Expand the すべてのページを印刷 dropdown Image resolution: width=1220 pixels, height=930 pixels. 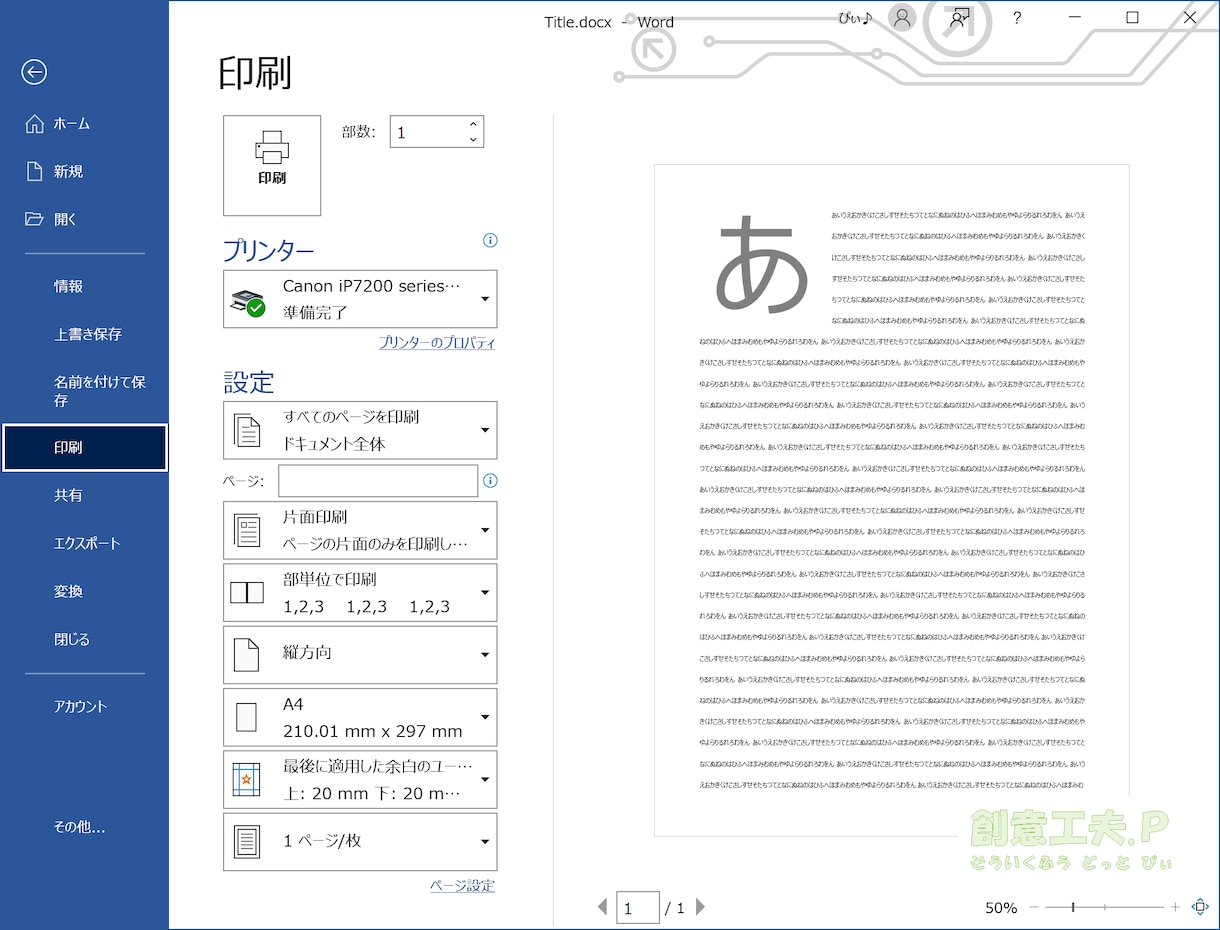pos(360,430)
